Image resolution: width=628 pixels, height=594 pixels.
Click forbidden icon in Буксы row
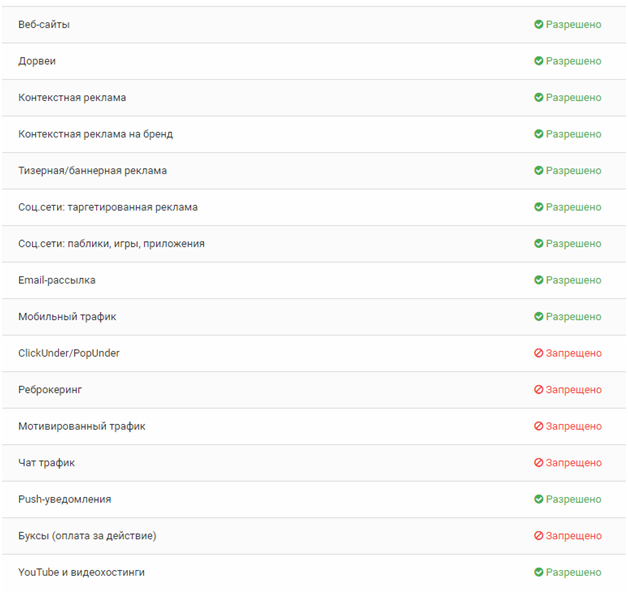(539, 536)
